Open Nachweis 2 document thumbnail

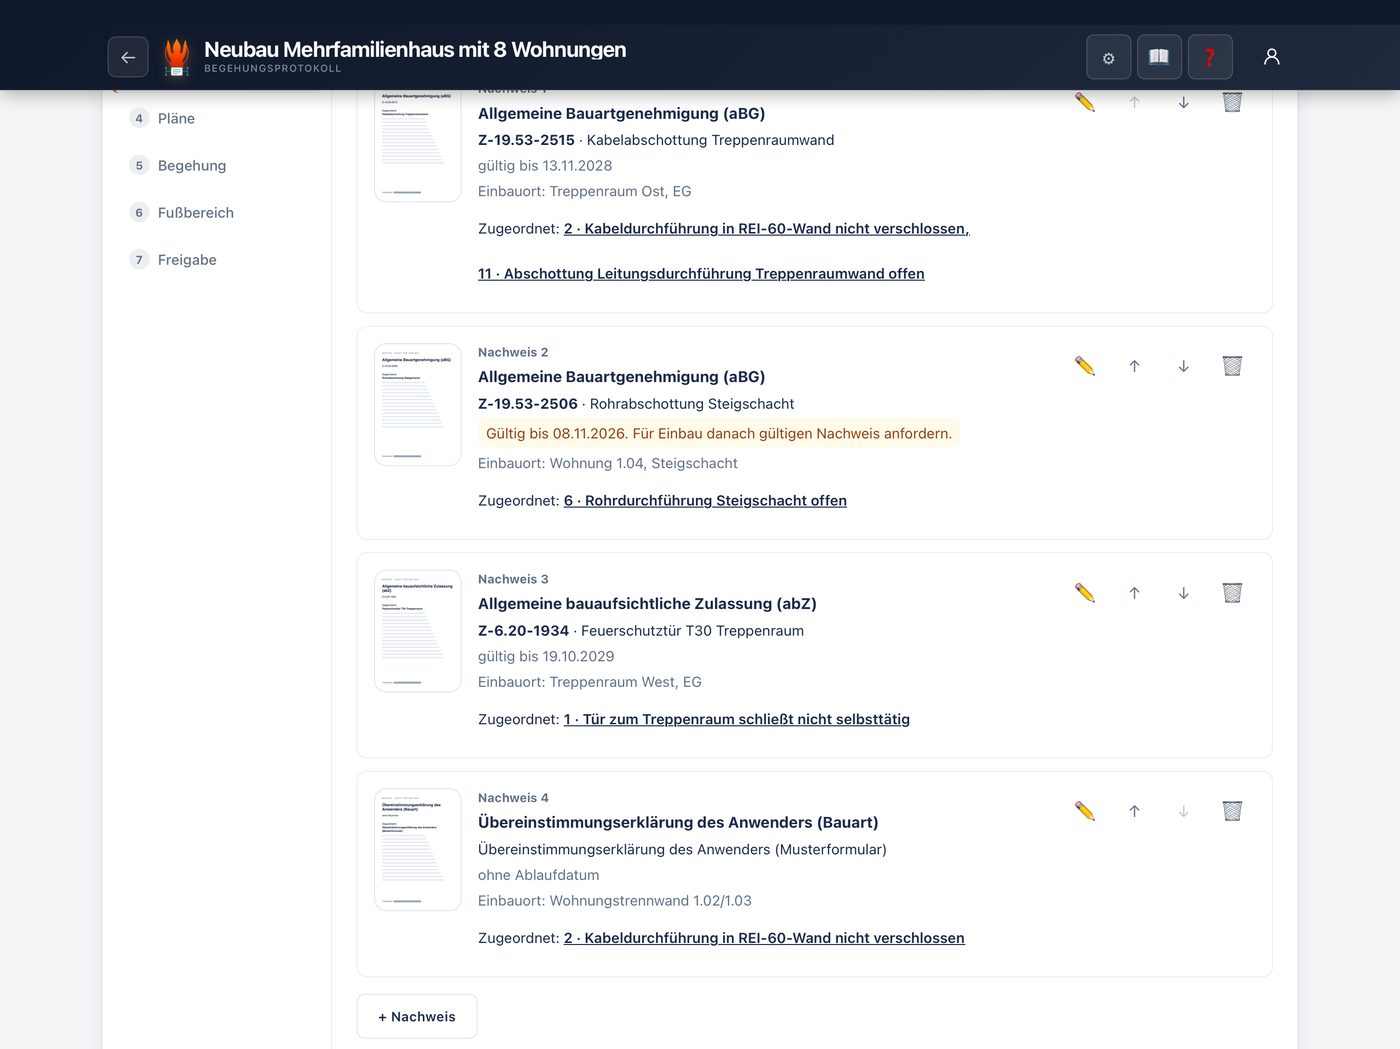click(x=418, y=405)
